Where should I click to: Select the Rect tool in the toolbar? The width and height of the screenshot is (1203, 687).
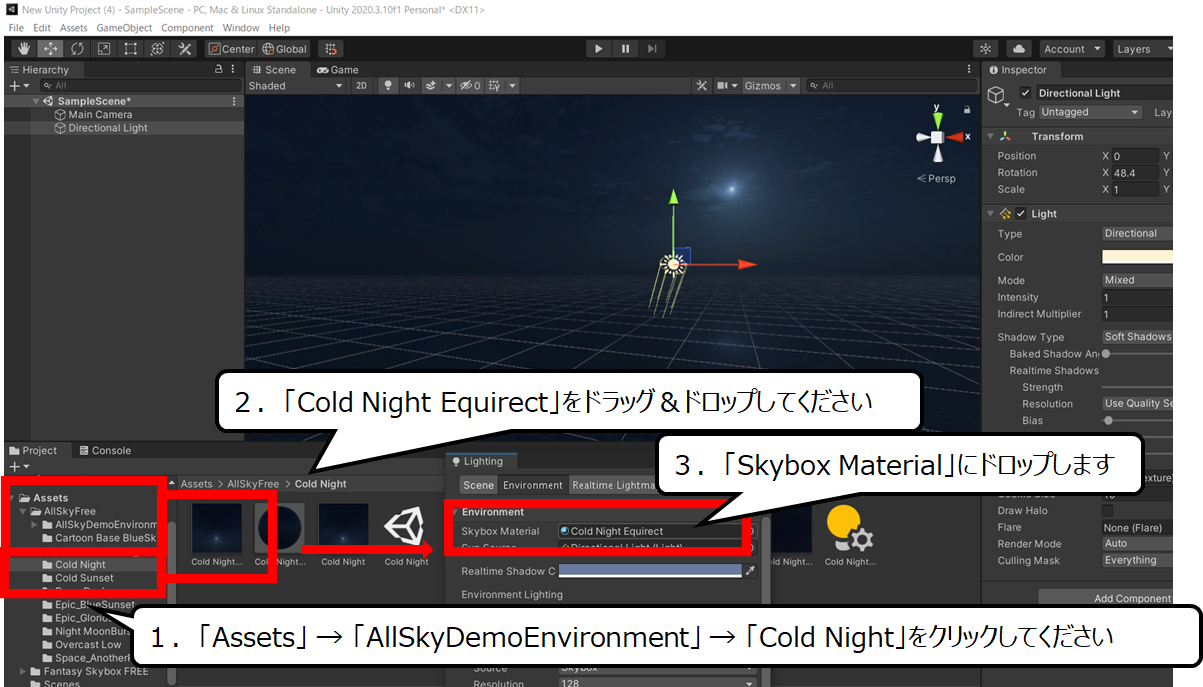(x=131, y=49)
